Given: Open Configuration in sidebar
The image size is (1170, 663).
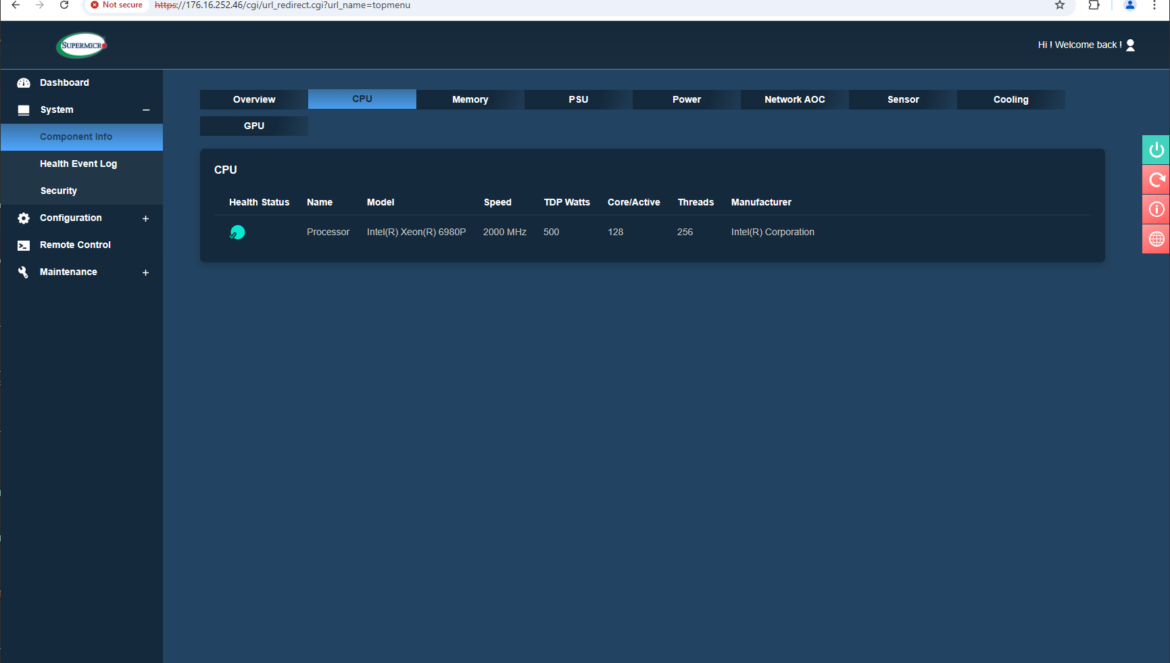Looking at the screenshot, I should (x=71, y=218).
